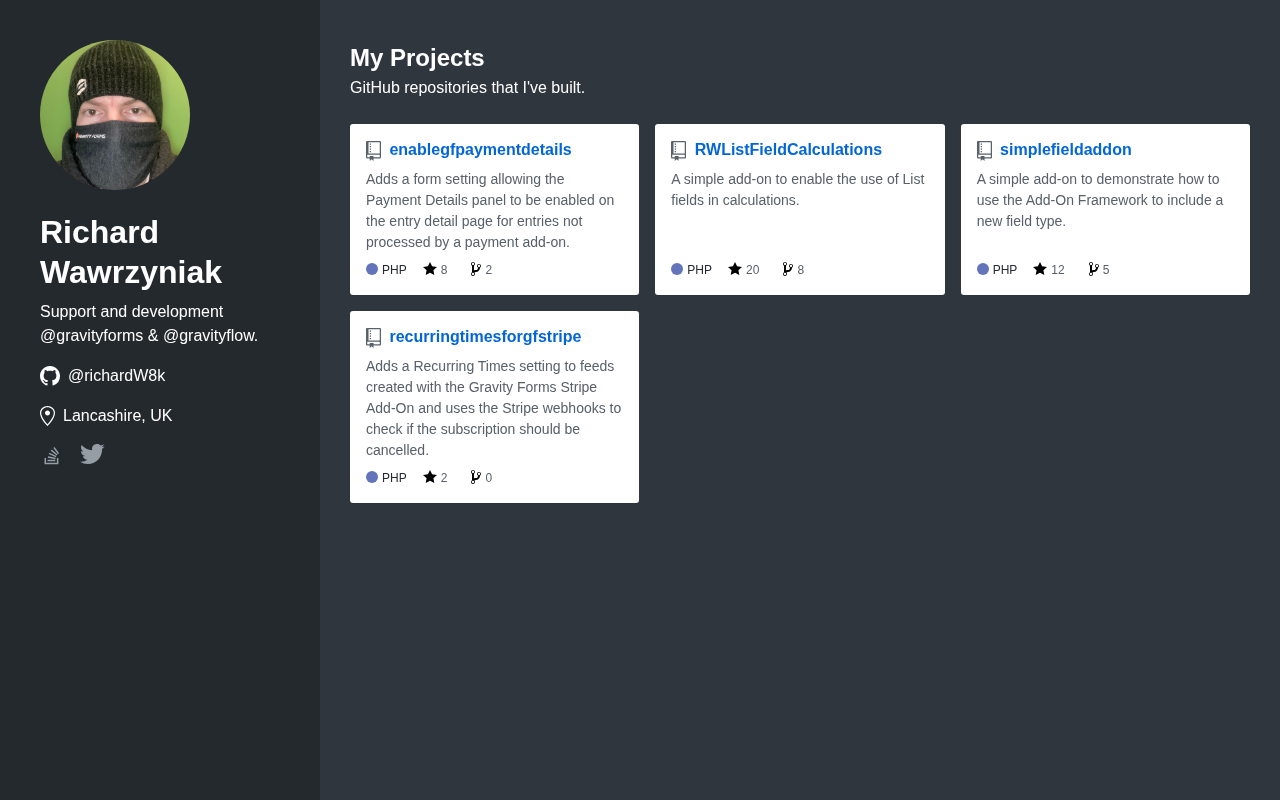Click the Stack Overflow icon in sidebar
Viewport: 1280px width, 800px height.
(x=52, y=455)
